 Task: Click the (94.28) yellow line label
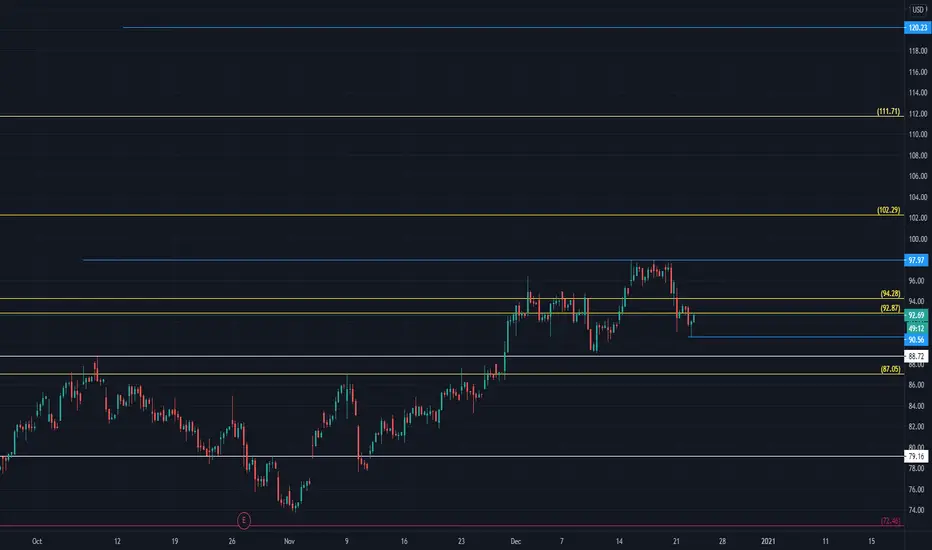pos(890,294)
